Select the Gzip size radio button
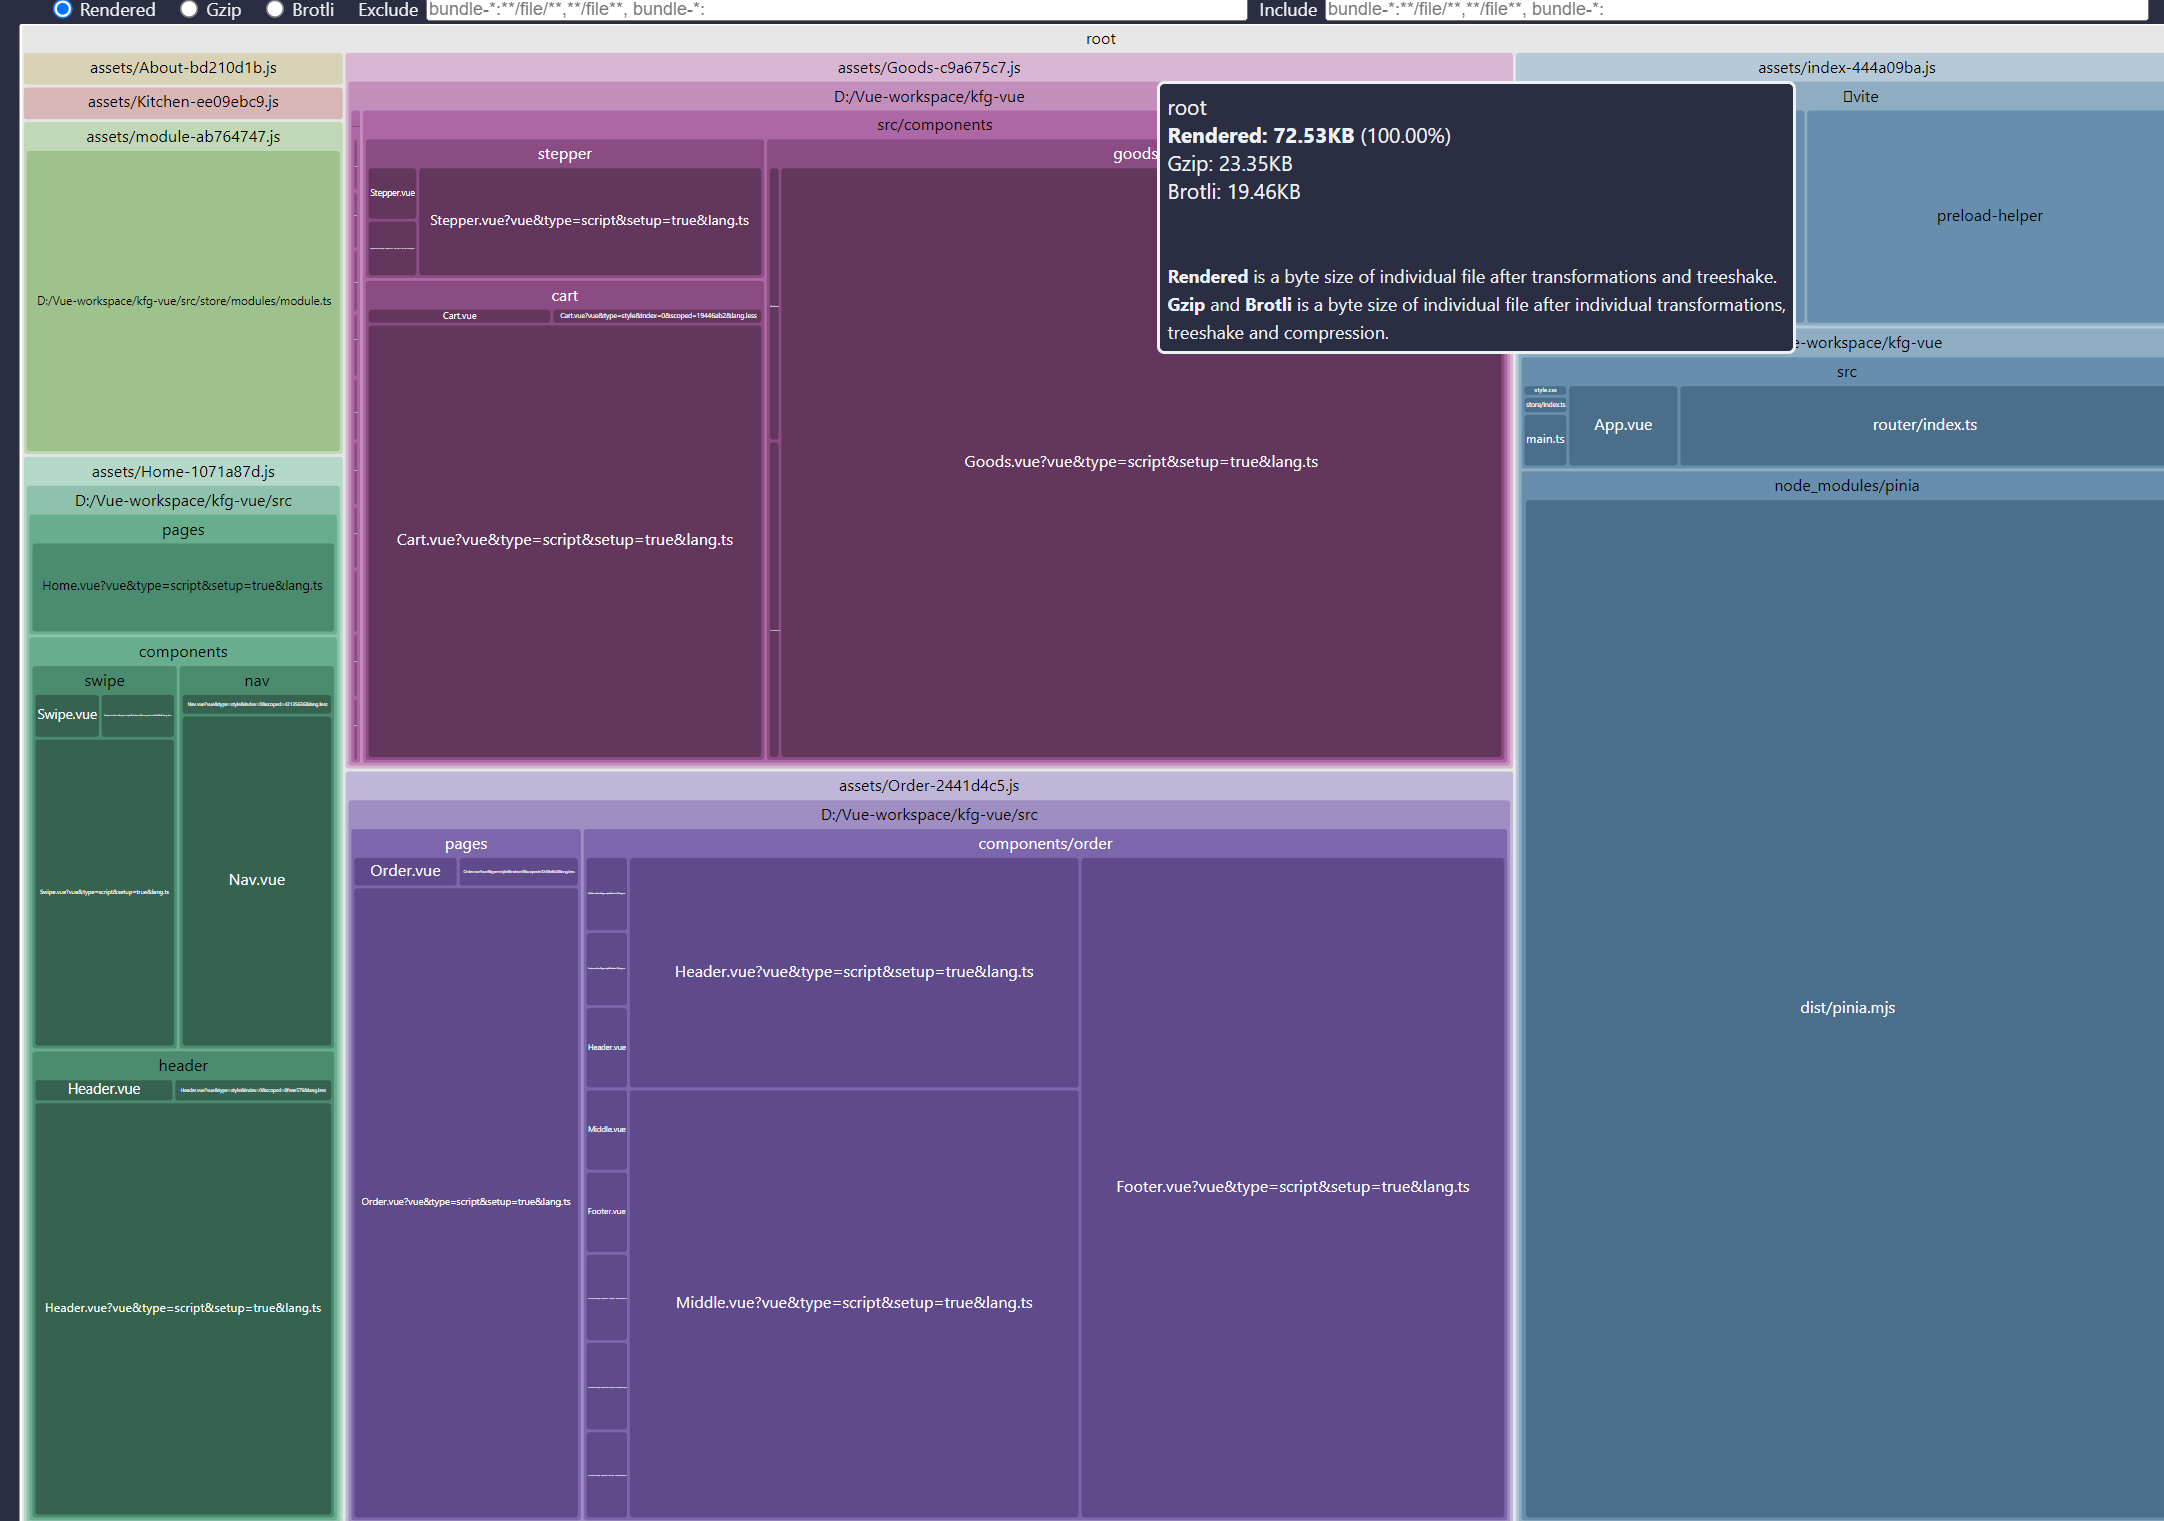The image size is (2164, 1521). coord(189,9)
